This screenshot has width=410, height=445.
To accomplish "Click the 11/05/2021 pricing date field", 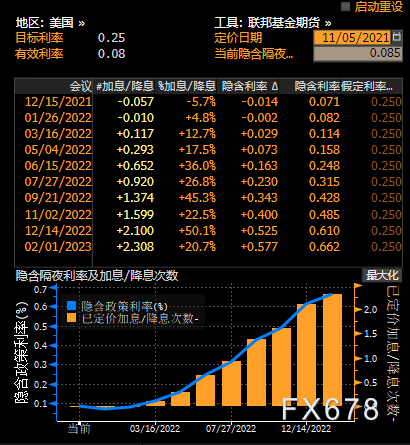I will pos(352,37).
